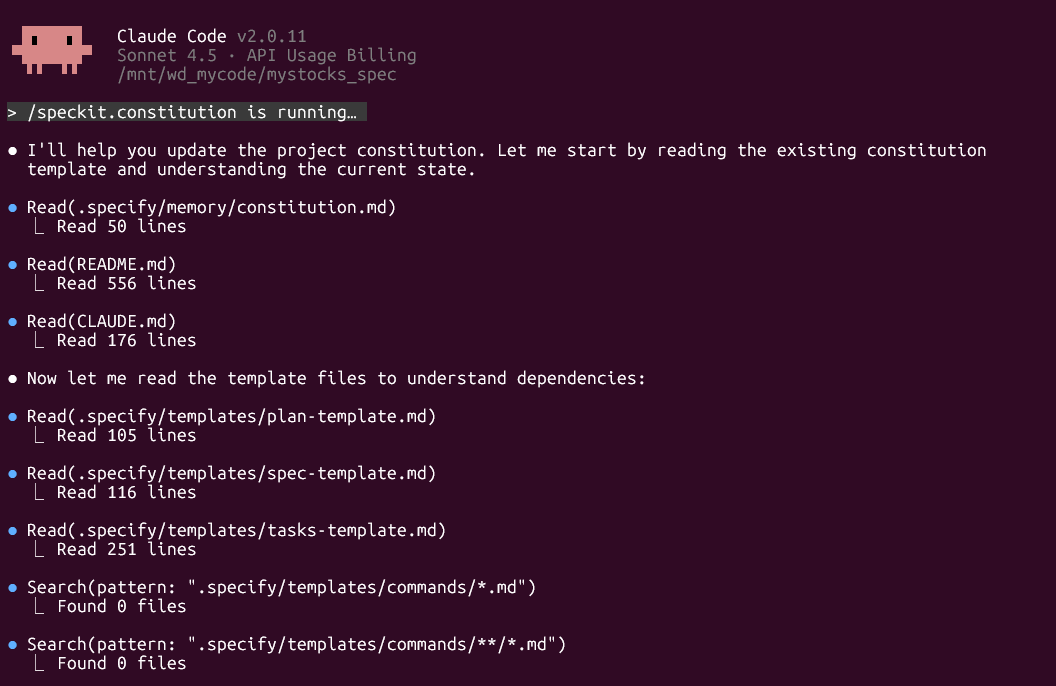1056x686 pixels.
Task: Click the blue bullet beside tasks-template.md read
Action: pyautogui.click(x=12, y=531)
